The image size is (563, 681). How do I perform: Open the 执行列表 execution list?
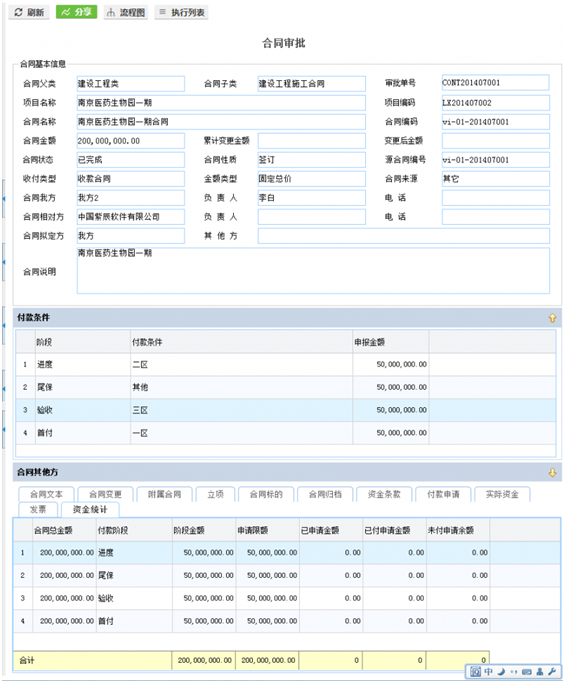point(181,12)
